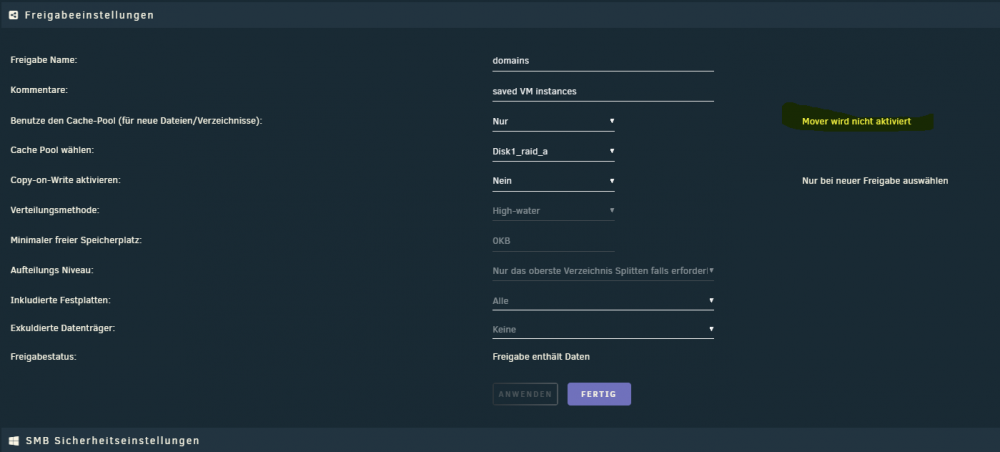
Task: Click the 'Benutze den Cache-Pool' label
Action: pyautogui.click(x=136, y=120)
